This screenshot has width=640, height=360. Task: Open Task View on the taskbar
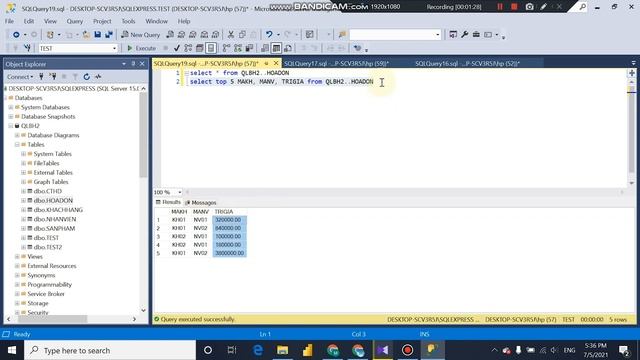pyautogui.click(x=232, y=350)
